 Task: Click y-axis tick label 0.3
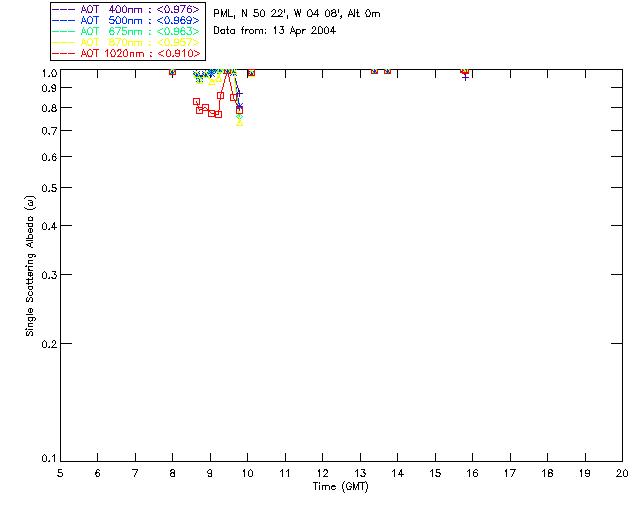[x=49, y=275]
